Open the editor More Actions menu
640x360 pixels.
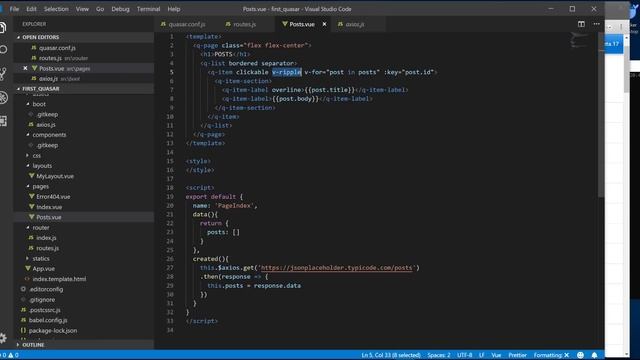[596, 24]
